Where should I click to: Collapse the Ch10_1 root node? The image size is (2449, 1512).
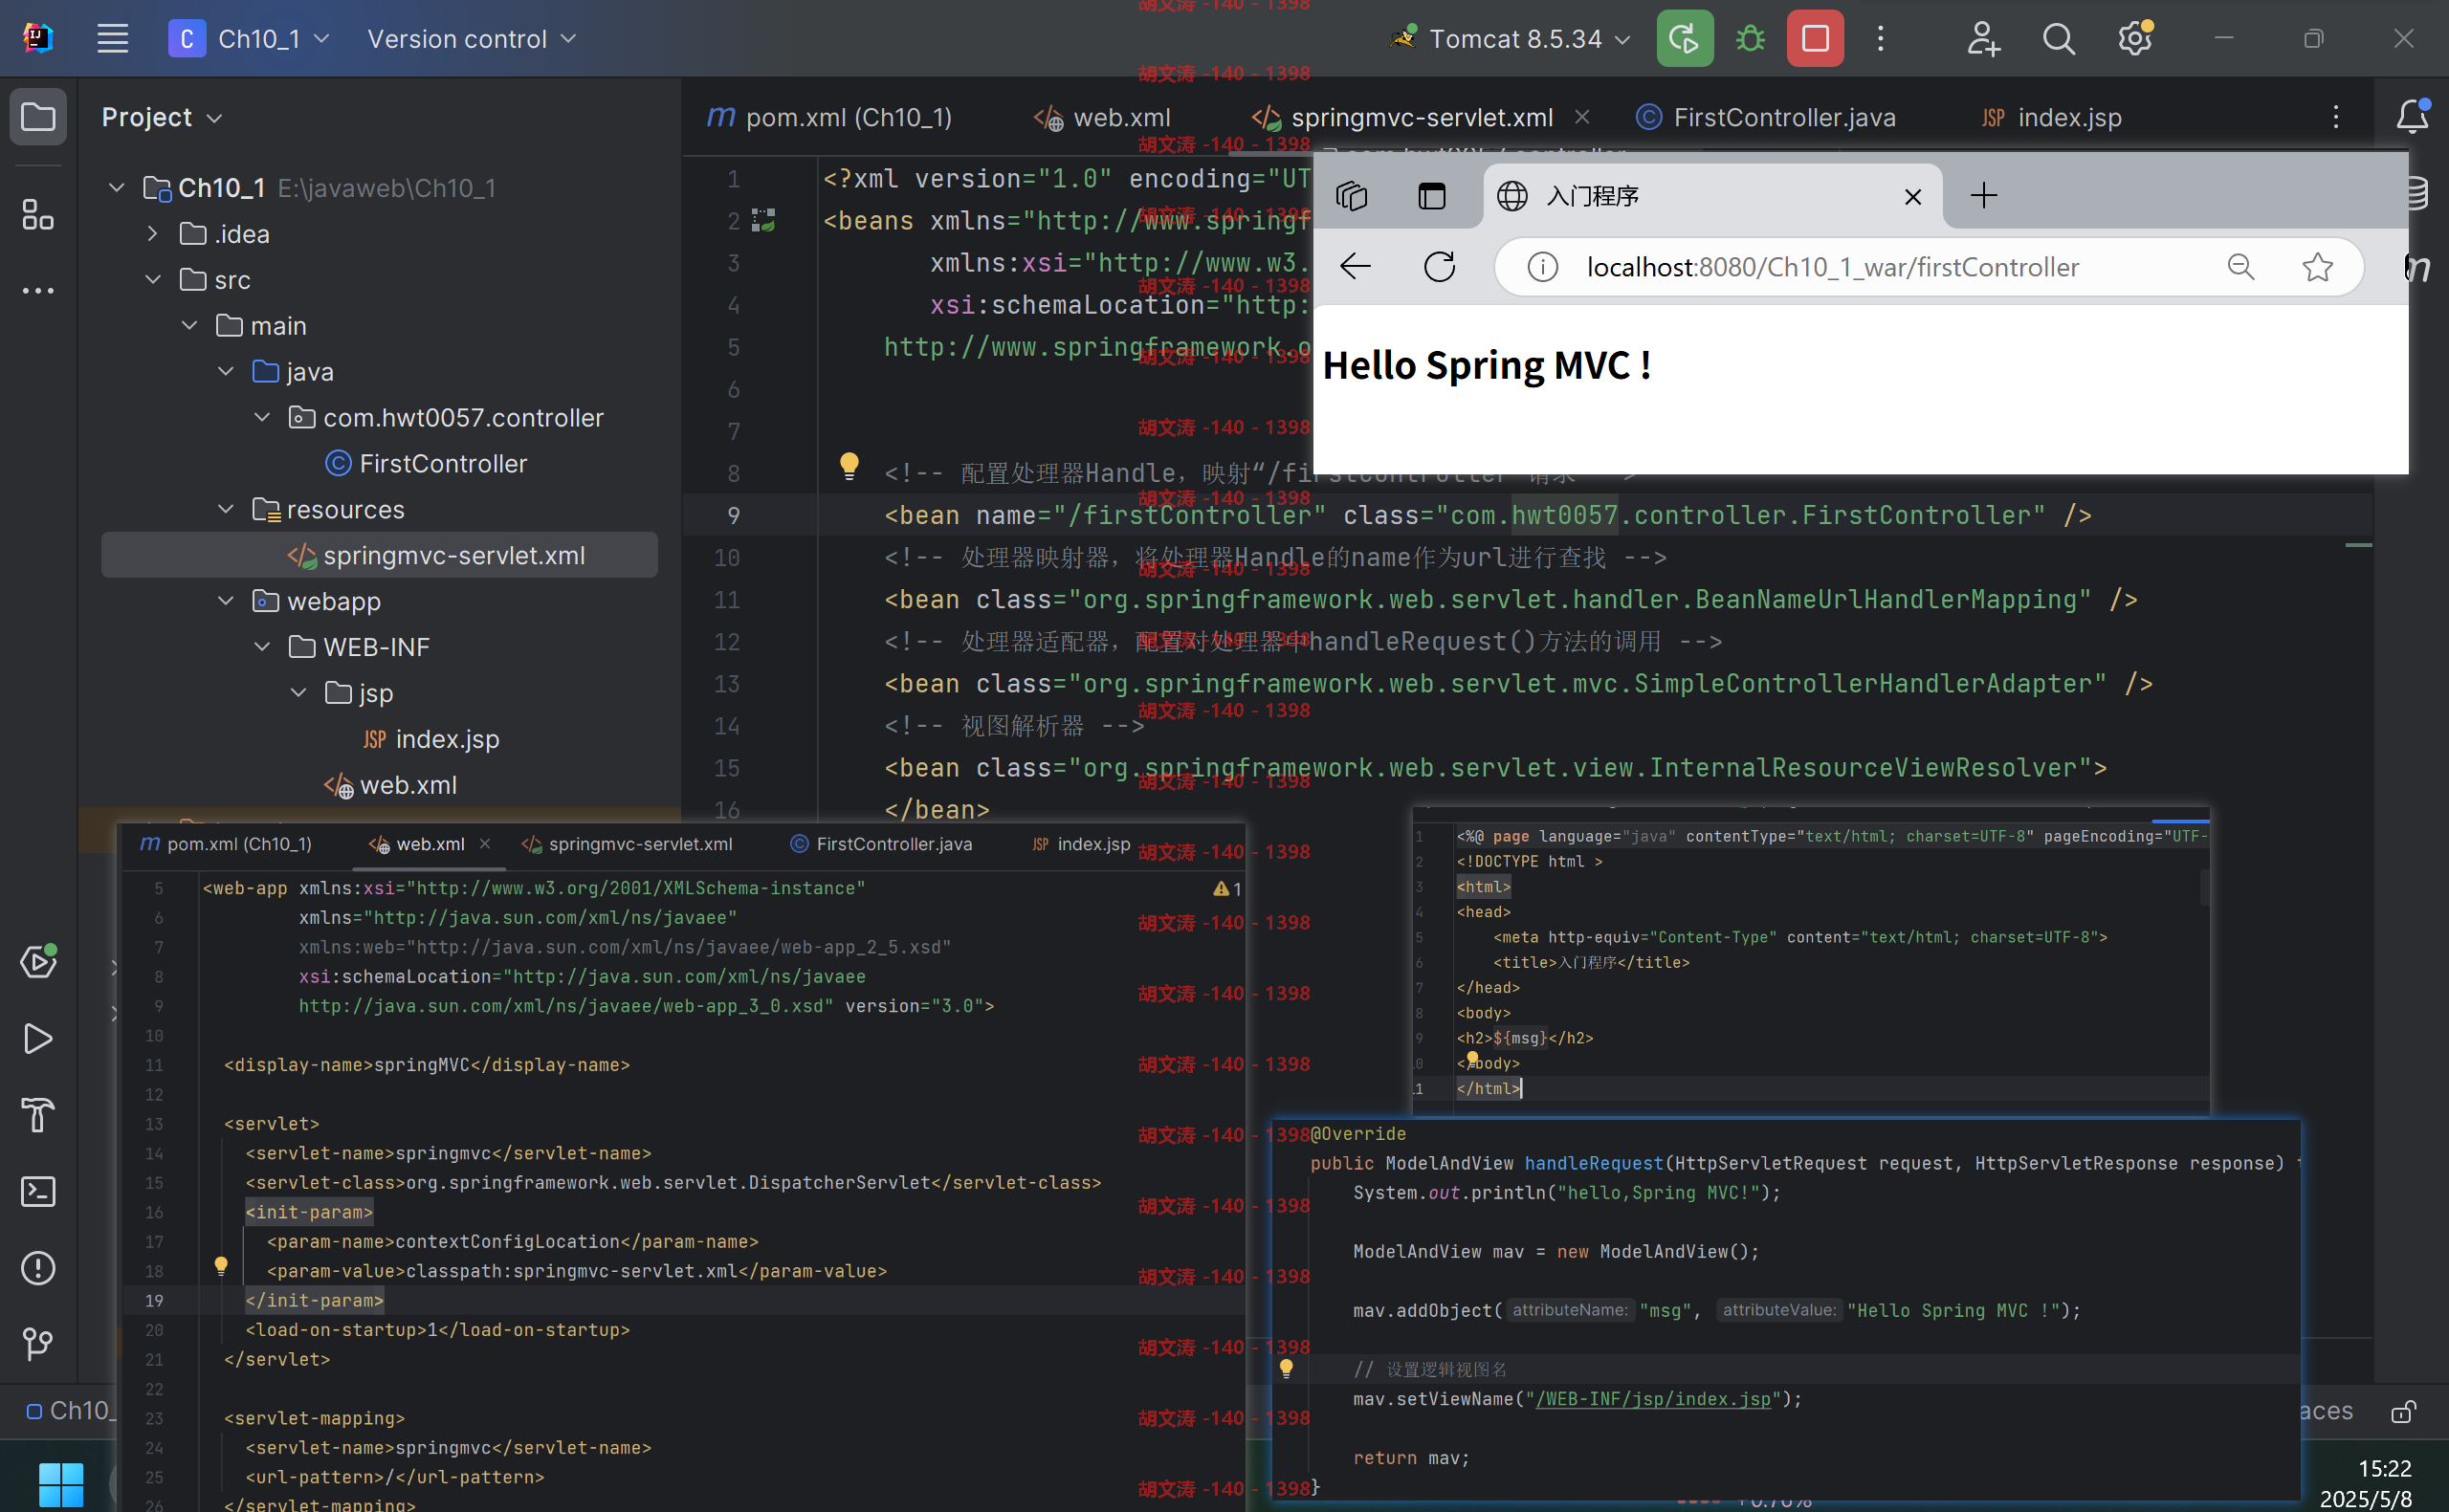pyautogui.click(x=116, y=188)
